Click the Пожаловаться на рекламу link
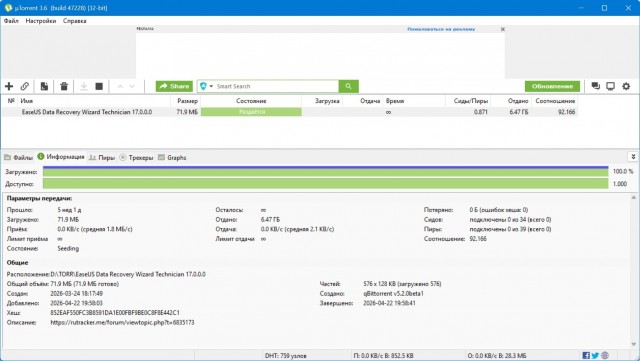Image resolution: width=640 pixels, height=361 pixels. point(441,29)
